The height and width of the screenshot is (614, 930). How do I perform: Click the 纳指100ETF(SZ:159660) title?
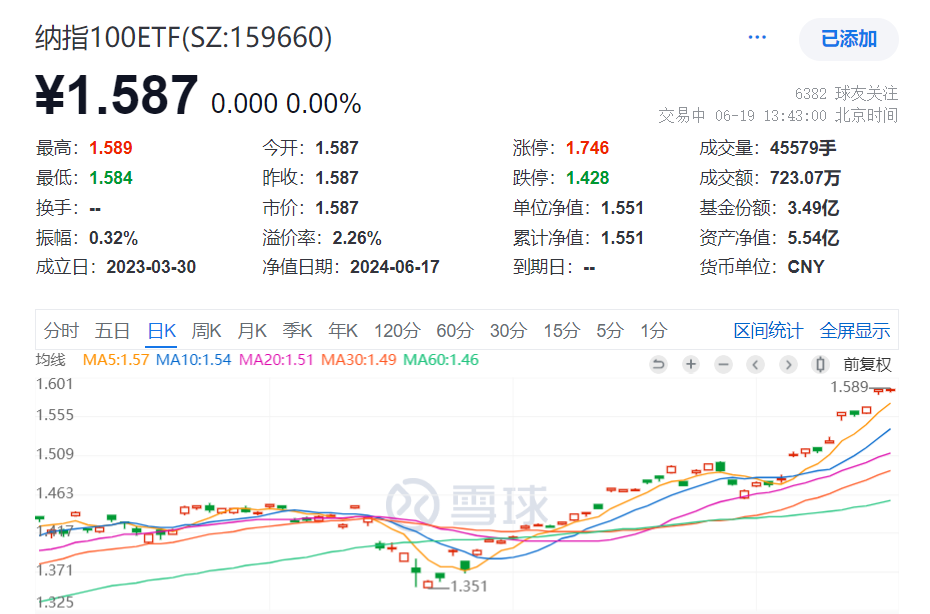184,37
